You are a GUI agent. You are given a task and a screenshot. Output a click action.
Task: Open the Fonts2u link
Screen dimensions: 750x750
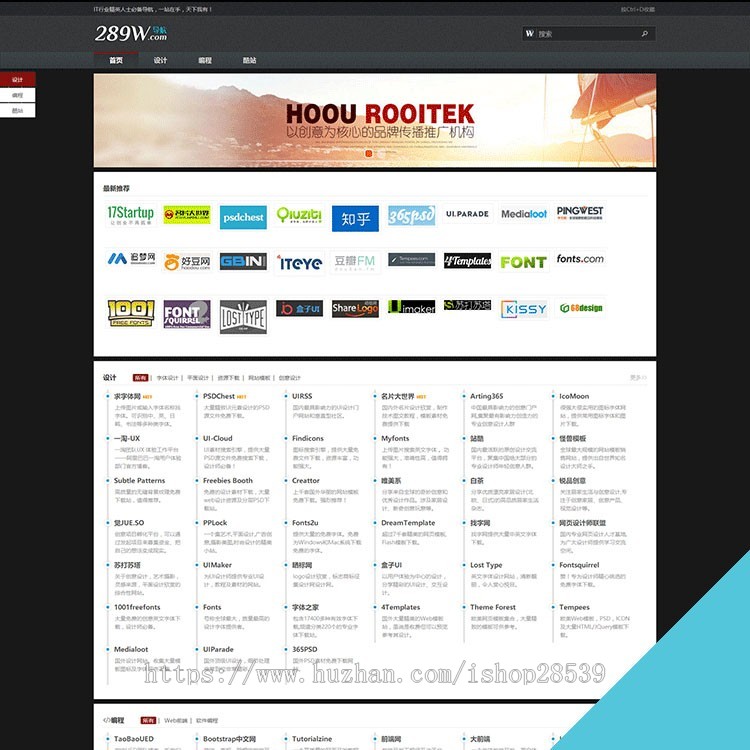coord(305,523)
